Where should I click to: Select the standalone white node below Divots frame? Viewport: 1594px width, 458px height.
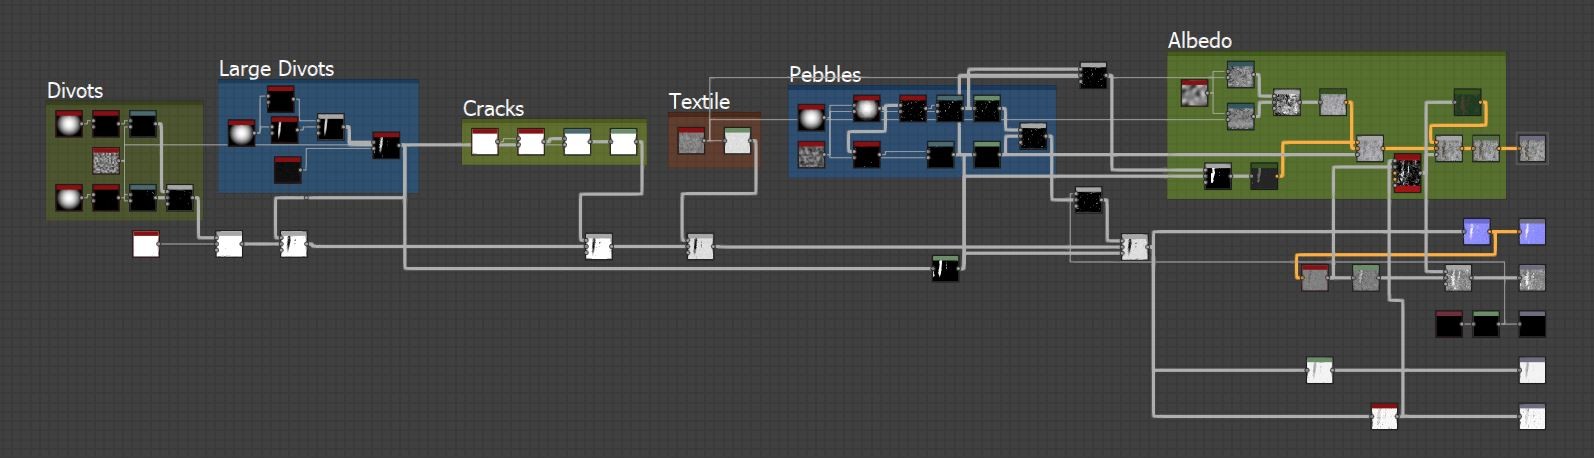146,244
